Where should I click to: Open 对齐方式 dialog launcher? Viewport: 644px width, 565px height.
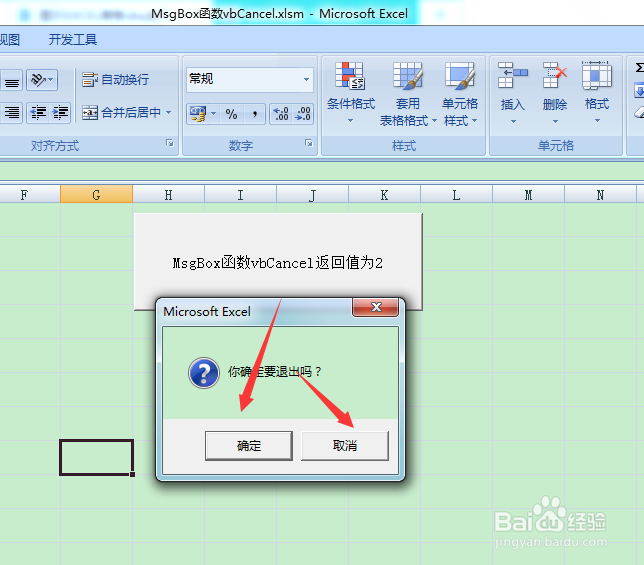pos(170,143)
